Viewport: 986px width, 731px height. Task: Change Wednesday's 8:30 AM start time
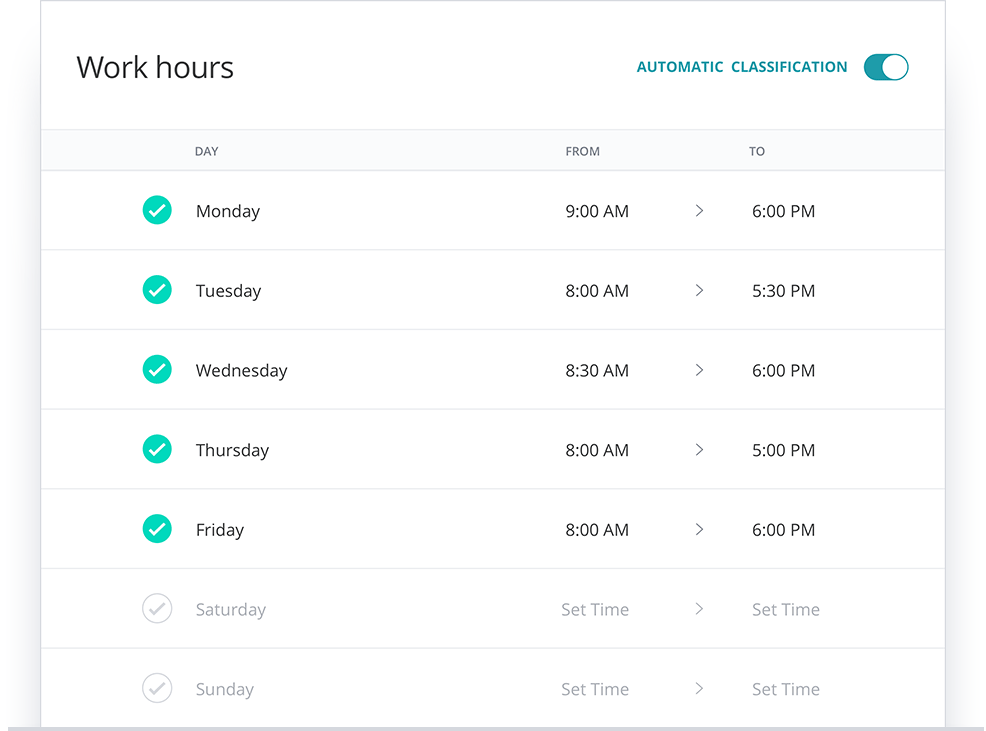[x=597, y=371]
